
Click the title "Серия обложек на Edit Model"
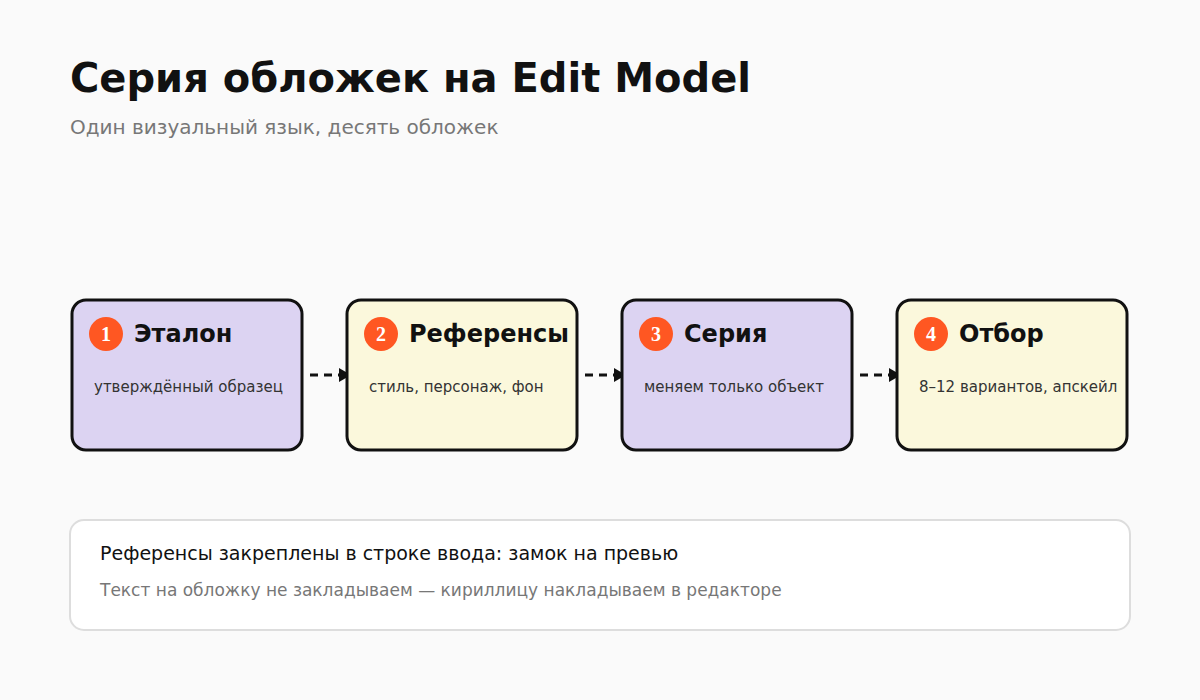click(410, 78)
